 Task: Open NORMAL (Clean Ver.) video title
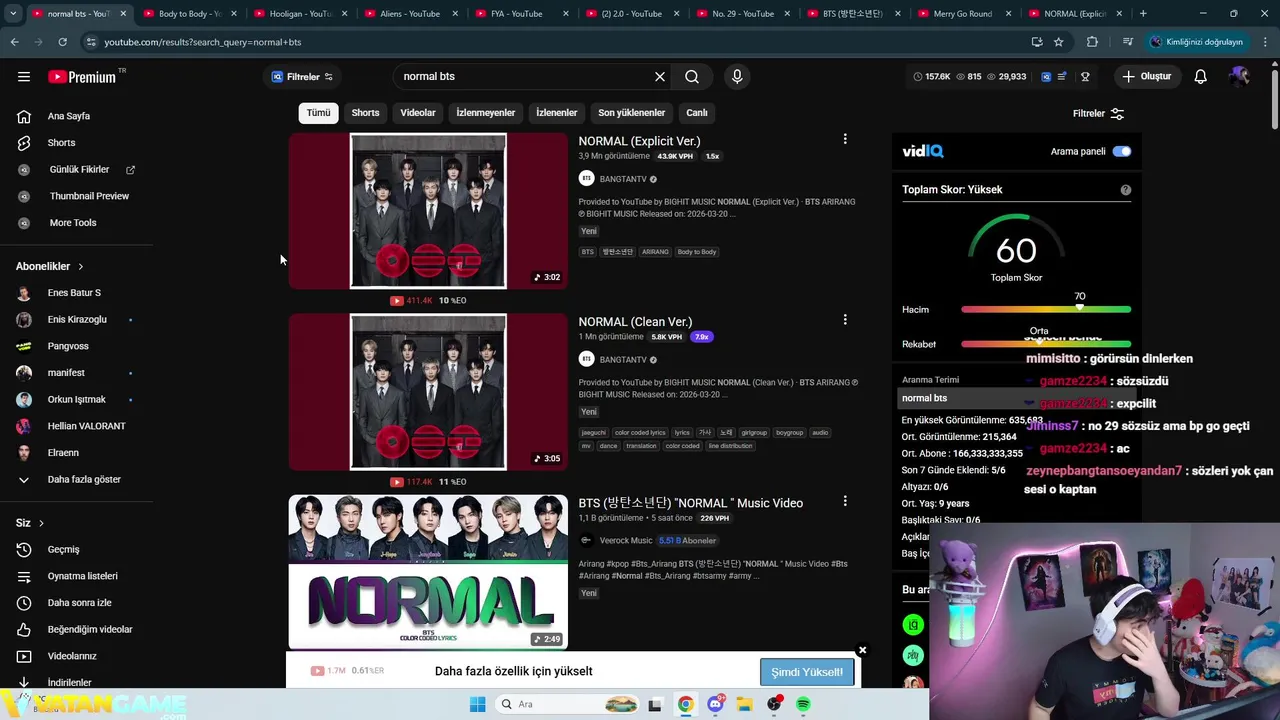[635, 322]
